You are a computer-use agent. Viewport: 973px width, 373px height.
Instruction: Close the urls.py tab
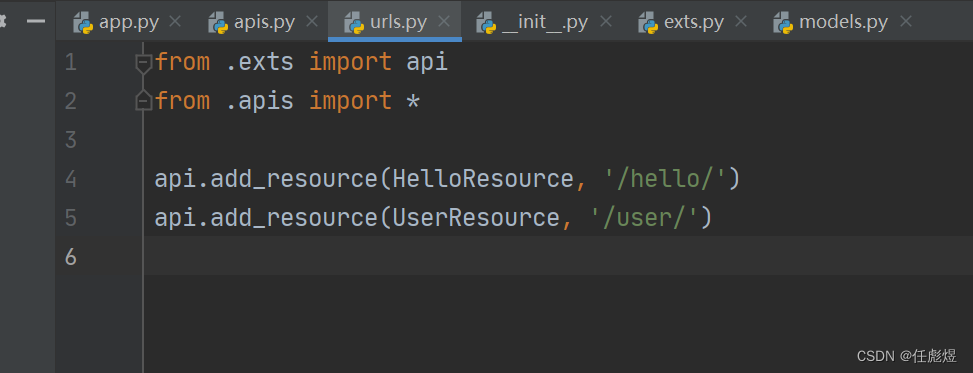(444, 22)
